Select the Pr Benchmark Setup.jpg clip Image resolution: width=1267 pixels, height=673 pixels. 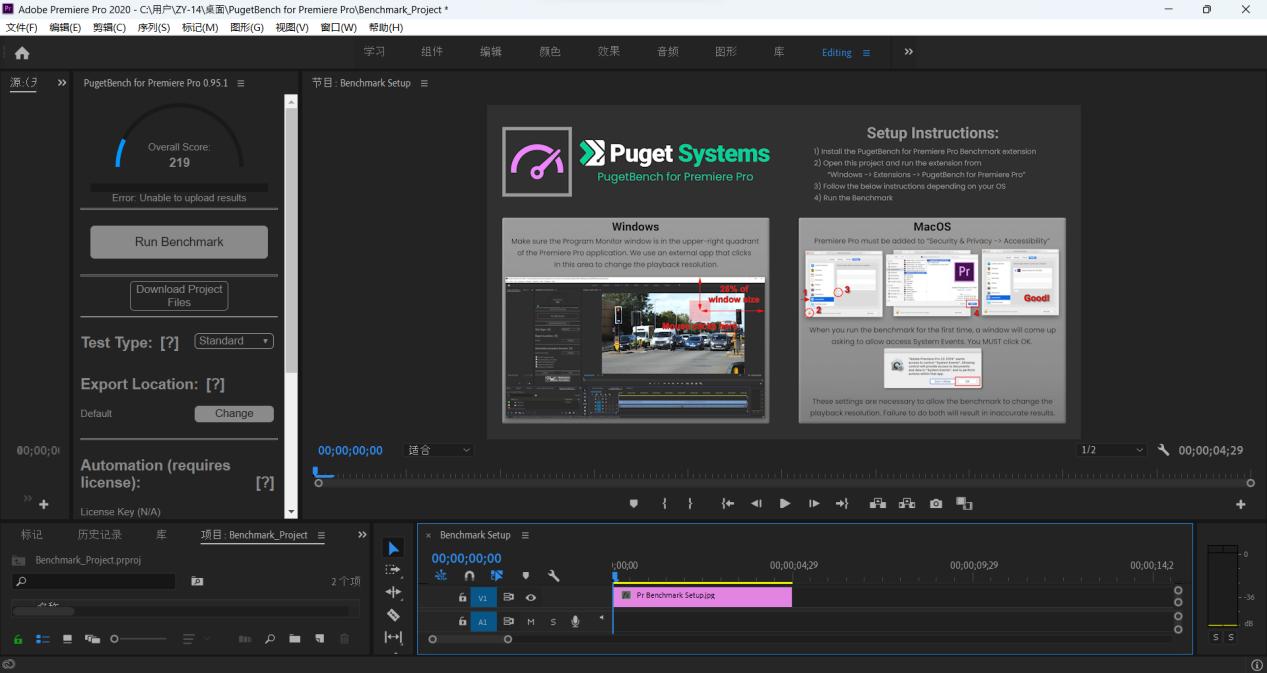pyautogui.click(x=702, y=596)
